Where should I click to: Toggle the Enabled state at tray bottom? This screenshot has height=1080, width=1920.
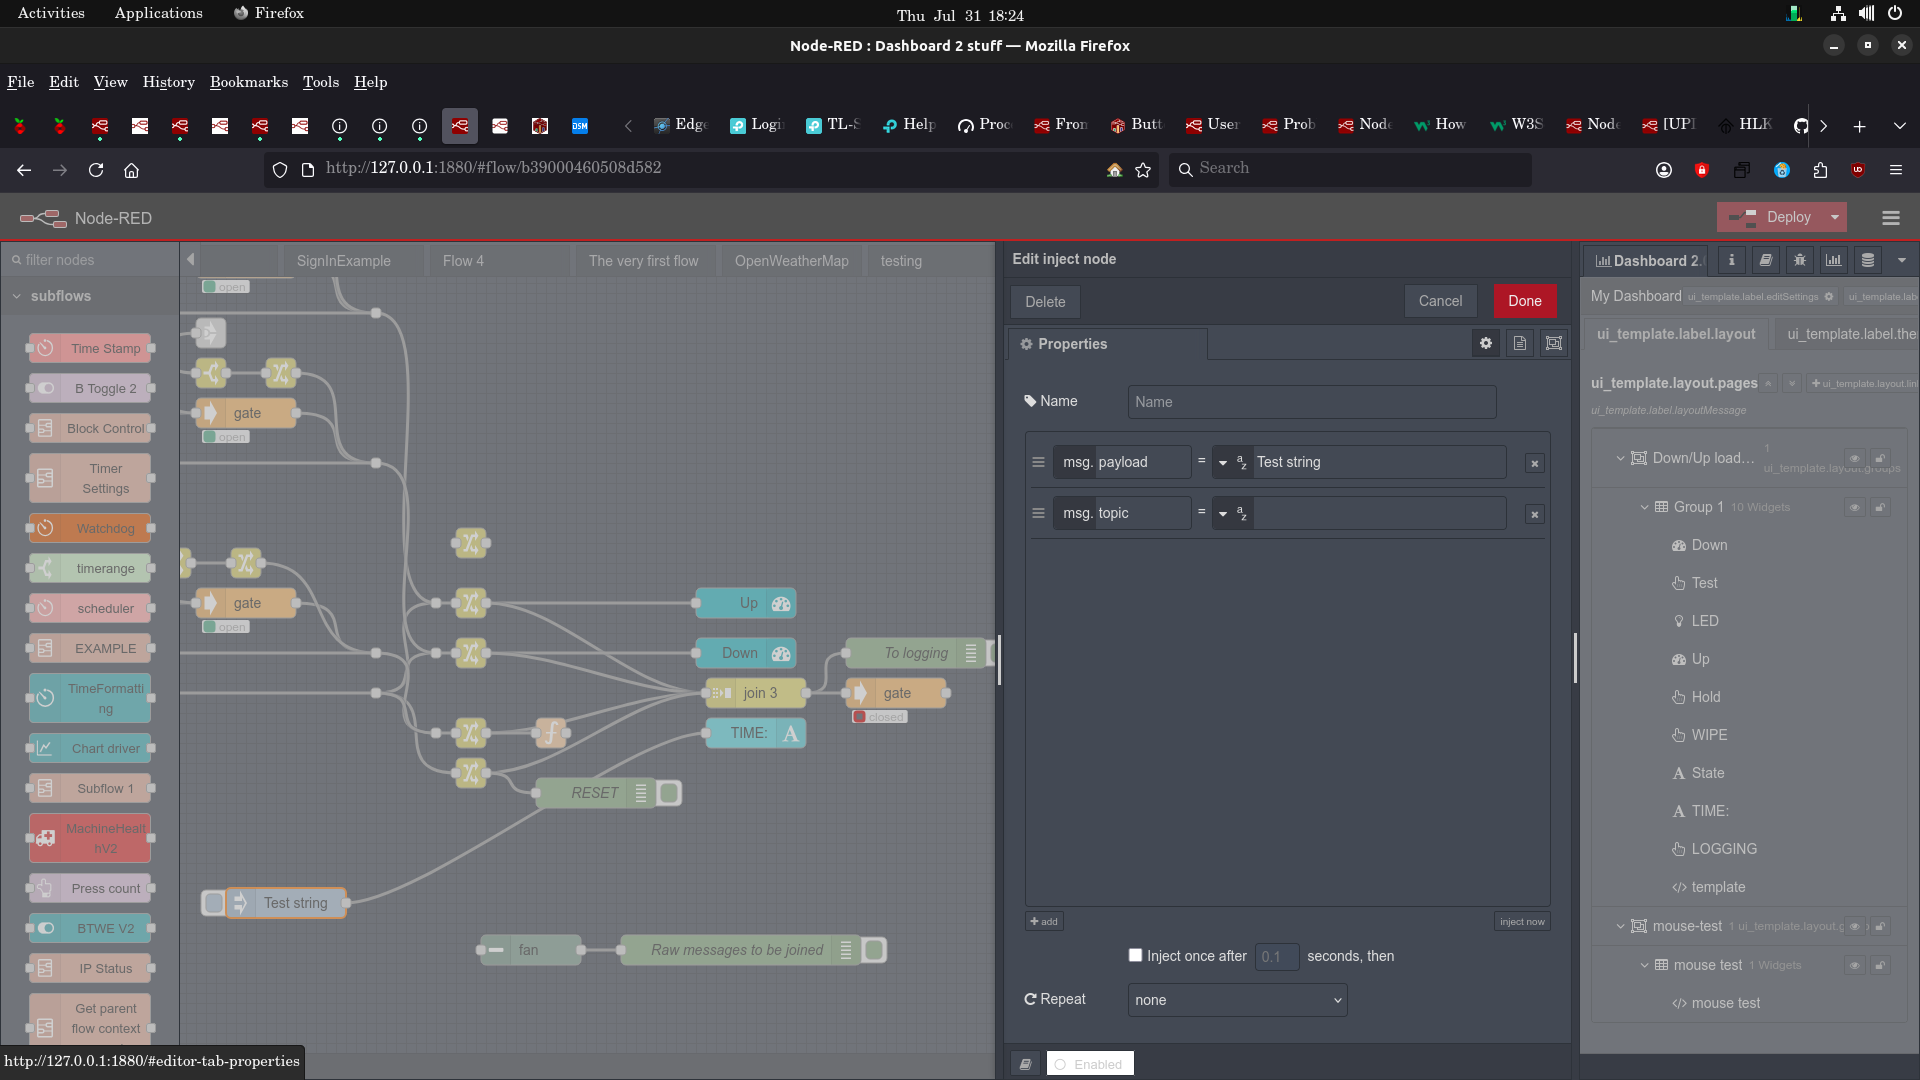(x=1089, y=1064)
